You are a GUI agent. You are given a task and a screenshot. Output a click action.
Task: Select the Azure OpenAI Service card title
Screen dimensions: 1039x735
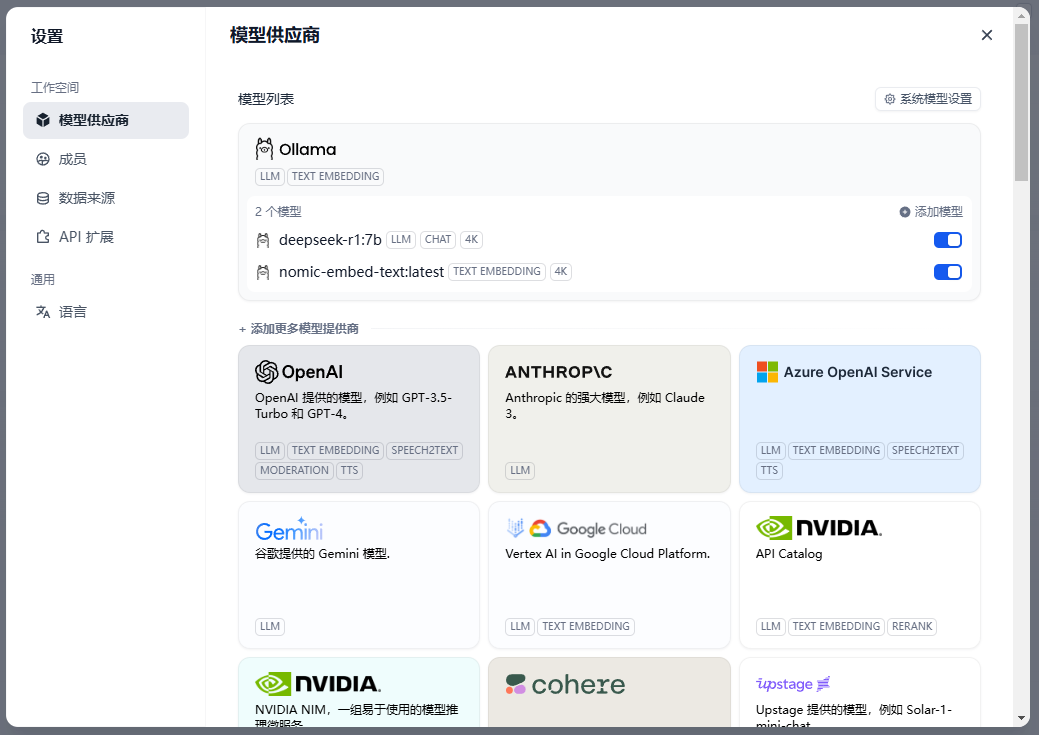click(857, 372)
